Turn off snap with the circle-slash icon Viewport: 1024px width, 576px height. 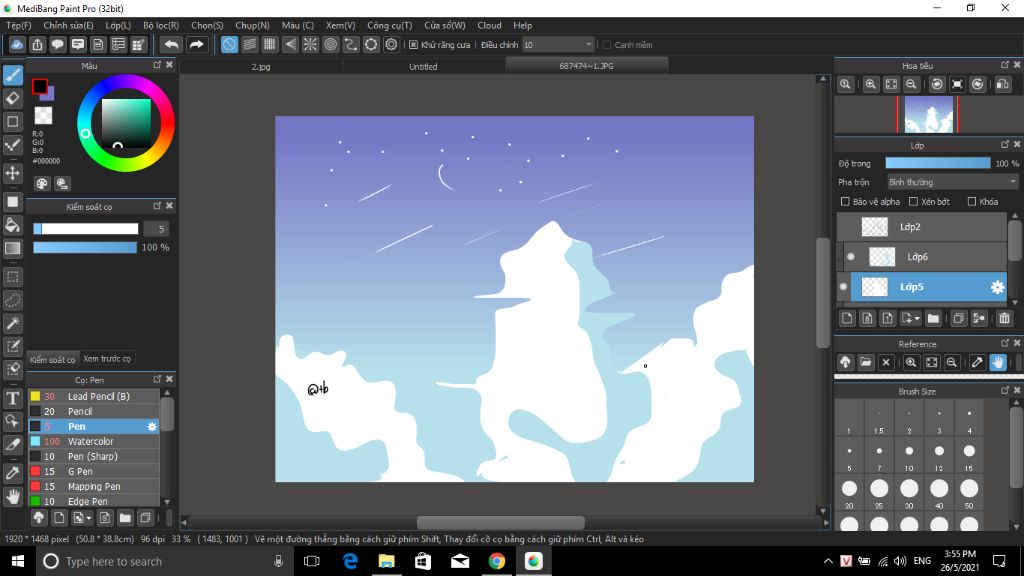click(x=229, y=44)
